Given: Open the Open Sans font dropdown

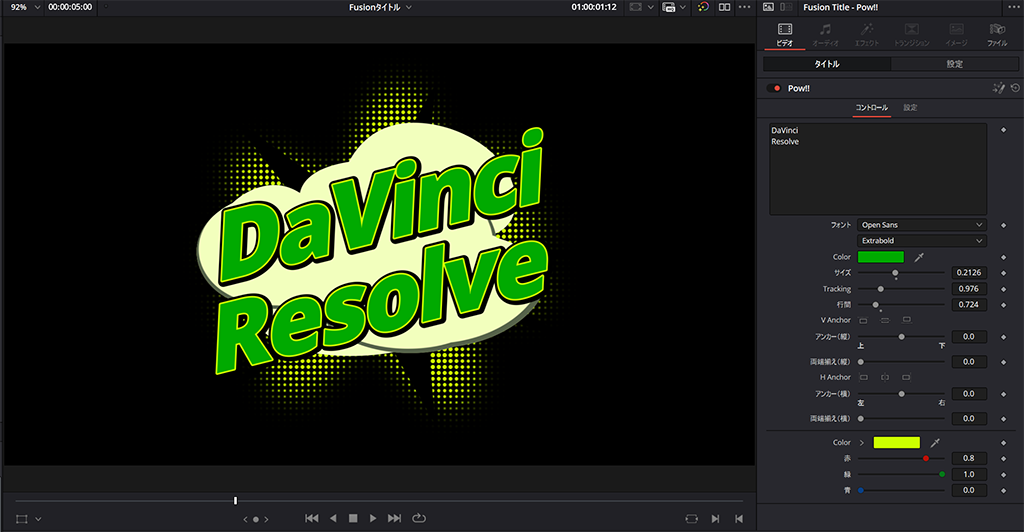Looking at the screenshot, I should click(921, 225).
